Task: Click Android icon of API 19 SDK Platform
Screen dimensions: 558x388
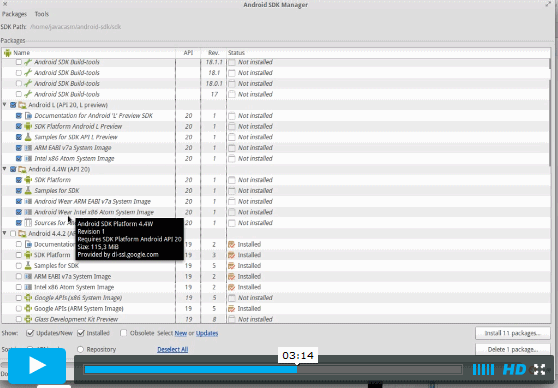Action: click(28, 255)
